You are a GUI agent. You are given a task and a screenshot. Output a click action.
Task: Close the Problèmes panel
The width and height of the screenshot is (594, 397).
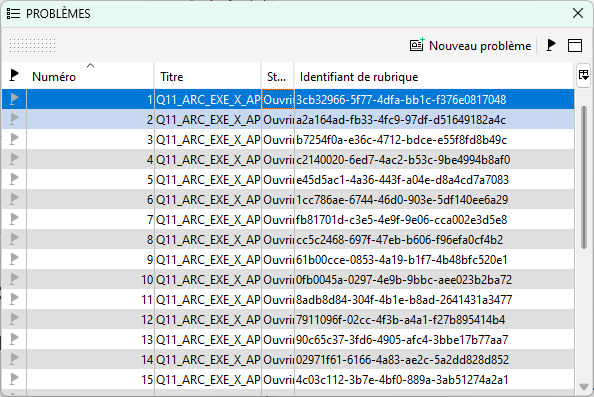[x=578, y=13]
